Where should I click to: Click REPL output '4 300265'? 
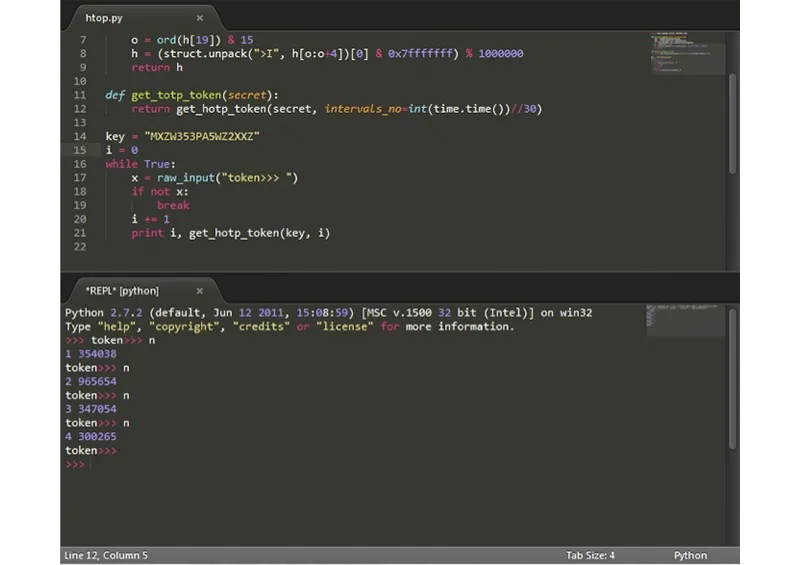click(x=91, y=436)
